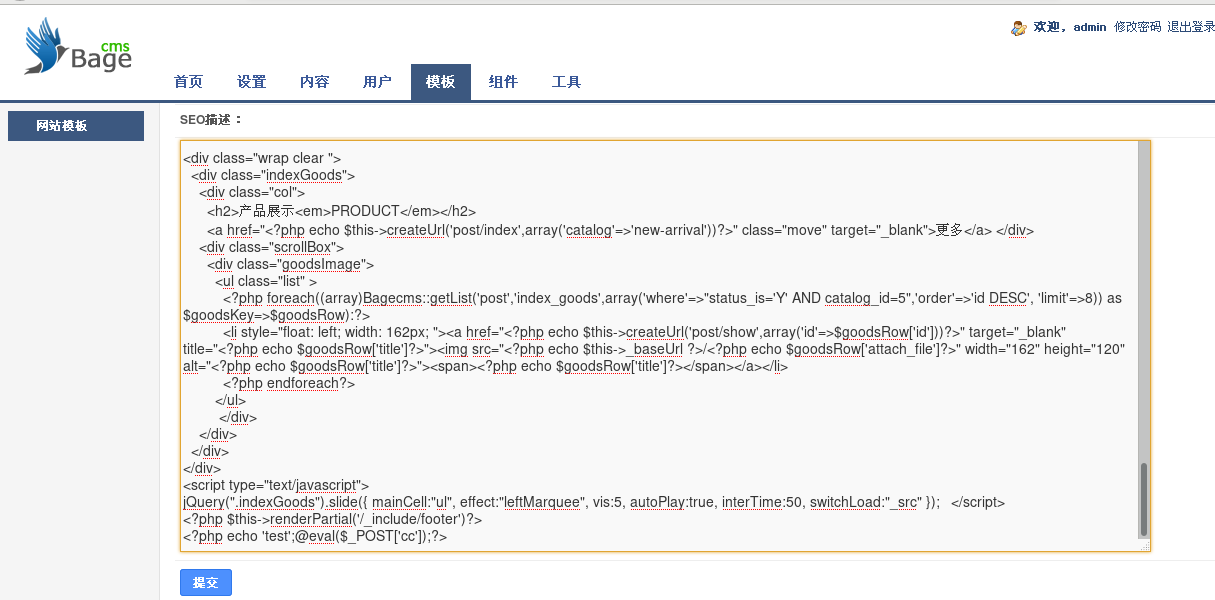Click the jQuery indexGoods slide line

(x=594, y=502)
